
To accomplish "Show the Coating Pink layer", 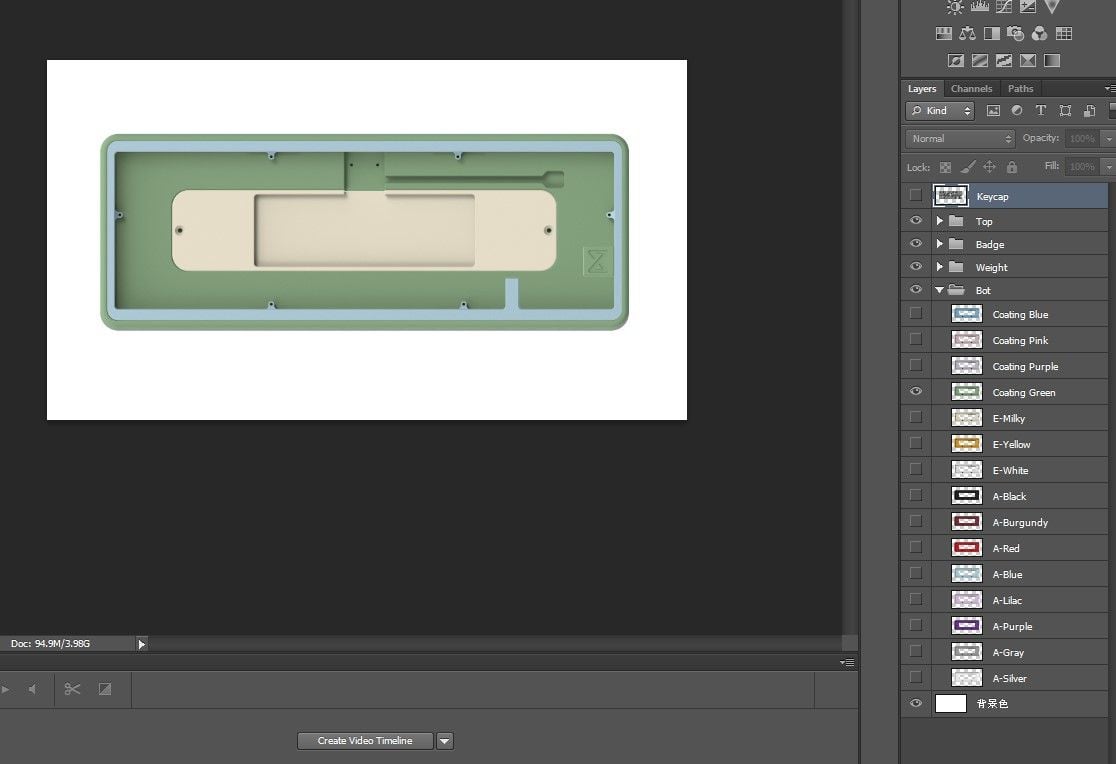I will point(916,340).
